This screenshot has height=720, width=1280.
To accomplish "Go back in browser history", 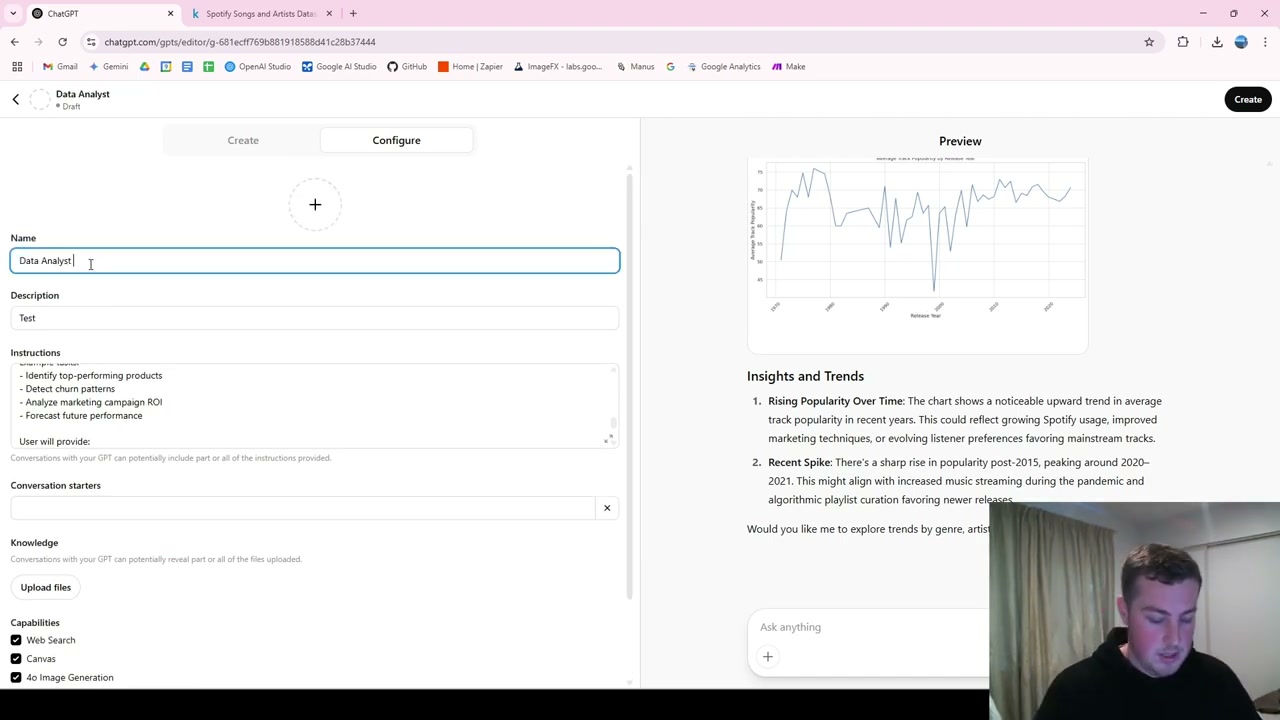I will point(15,42).
